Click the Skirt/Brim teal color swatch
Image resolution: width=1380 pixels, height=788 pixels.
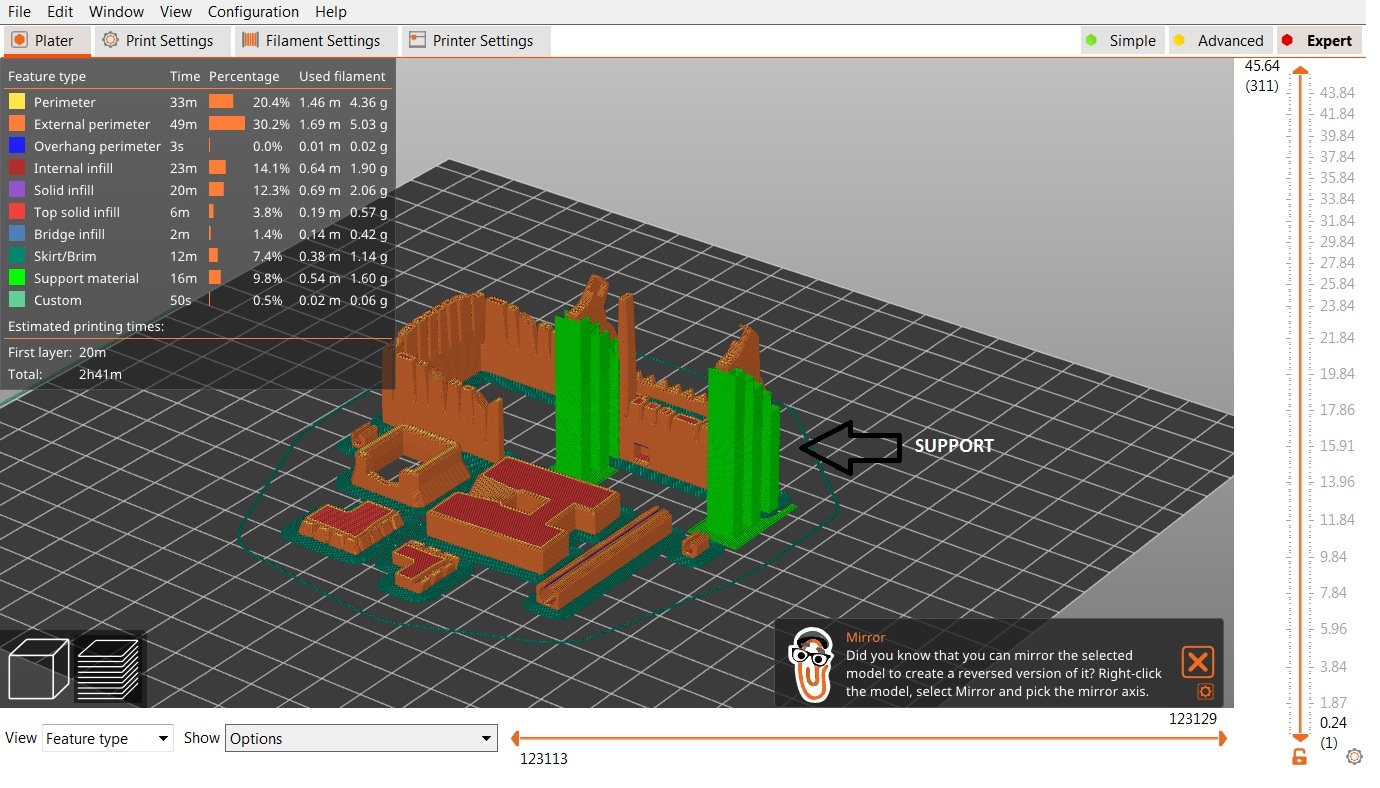click(17, 256)
